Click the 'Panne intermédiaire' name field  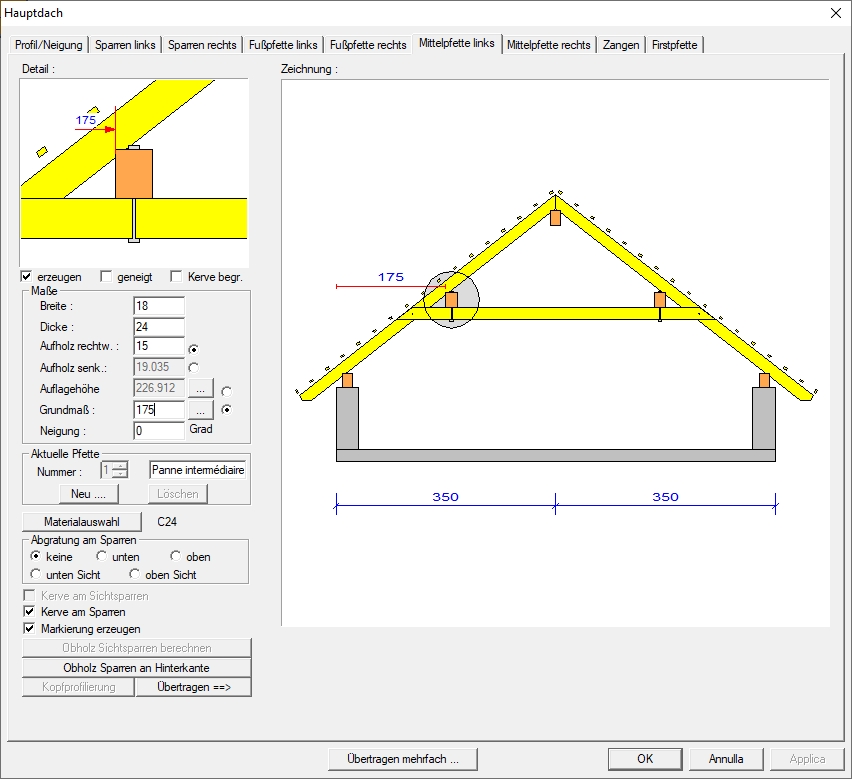coord(197,470)
